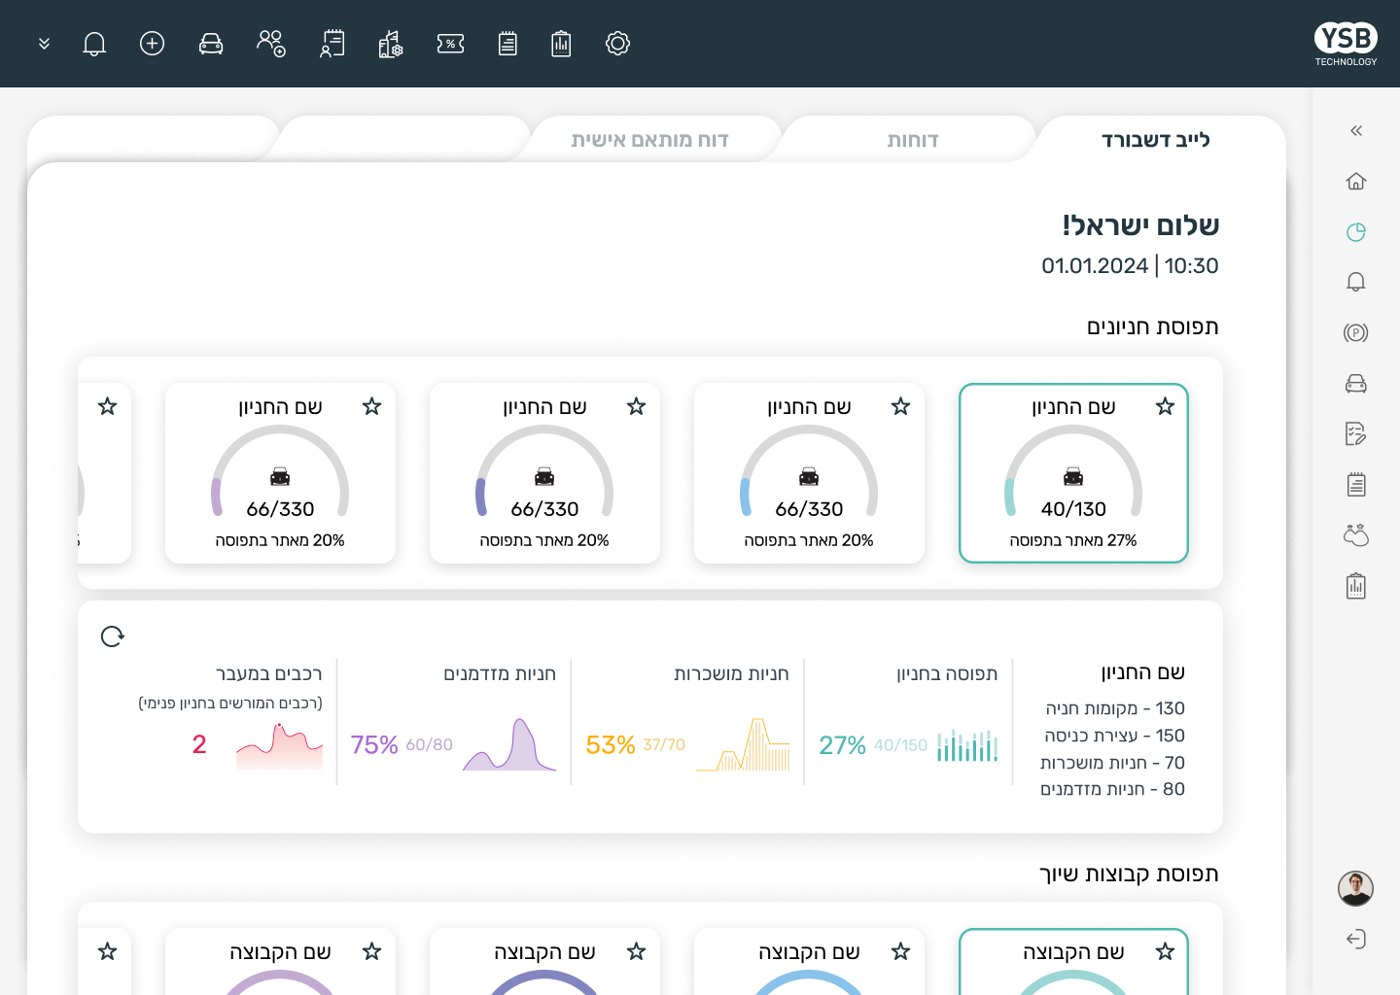Screen dimensions: 1400x995
Task: Click the תפוסת חניונים heading
Action: (1153, 327)
